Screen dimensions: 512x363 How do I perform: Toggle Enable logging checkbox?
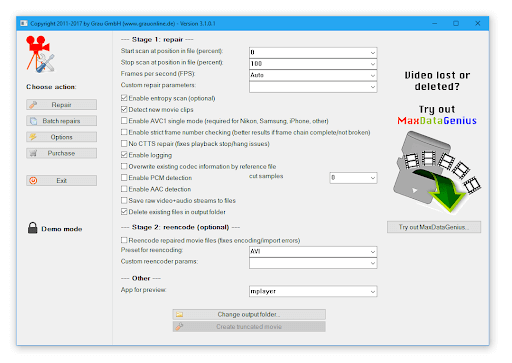pyautogui.click(x=124, y=155)
